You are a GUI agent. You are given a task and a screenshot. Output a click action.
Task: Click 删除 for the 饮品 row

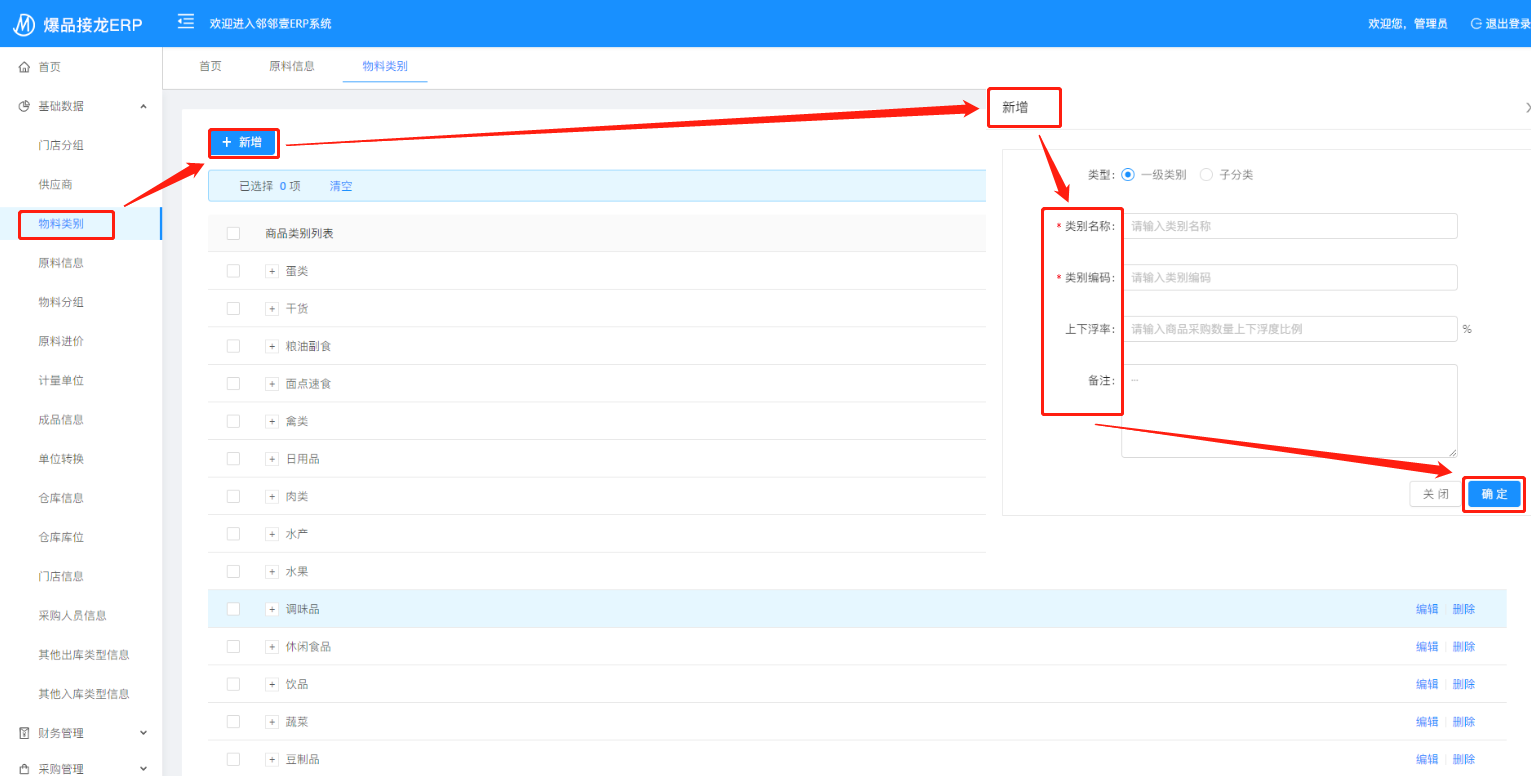coord(1464,684)
